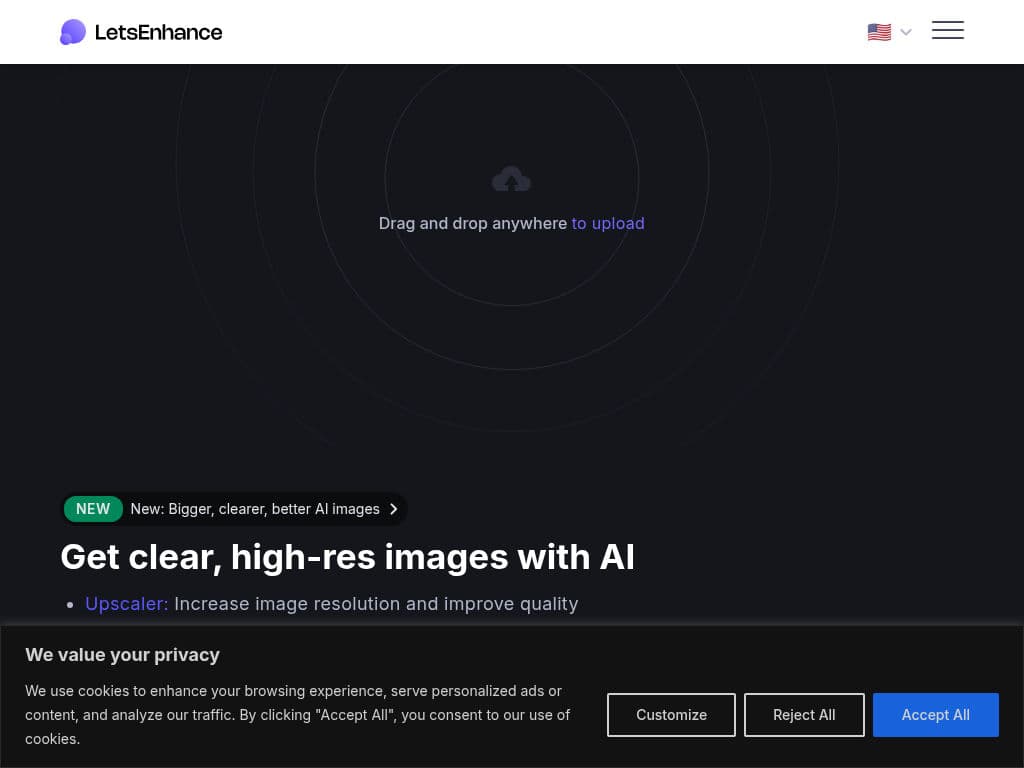This screenshot has height=768, width=1024.
Task: Click the bullet point before Upscaler
Action: [x=70, y=605]
